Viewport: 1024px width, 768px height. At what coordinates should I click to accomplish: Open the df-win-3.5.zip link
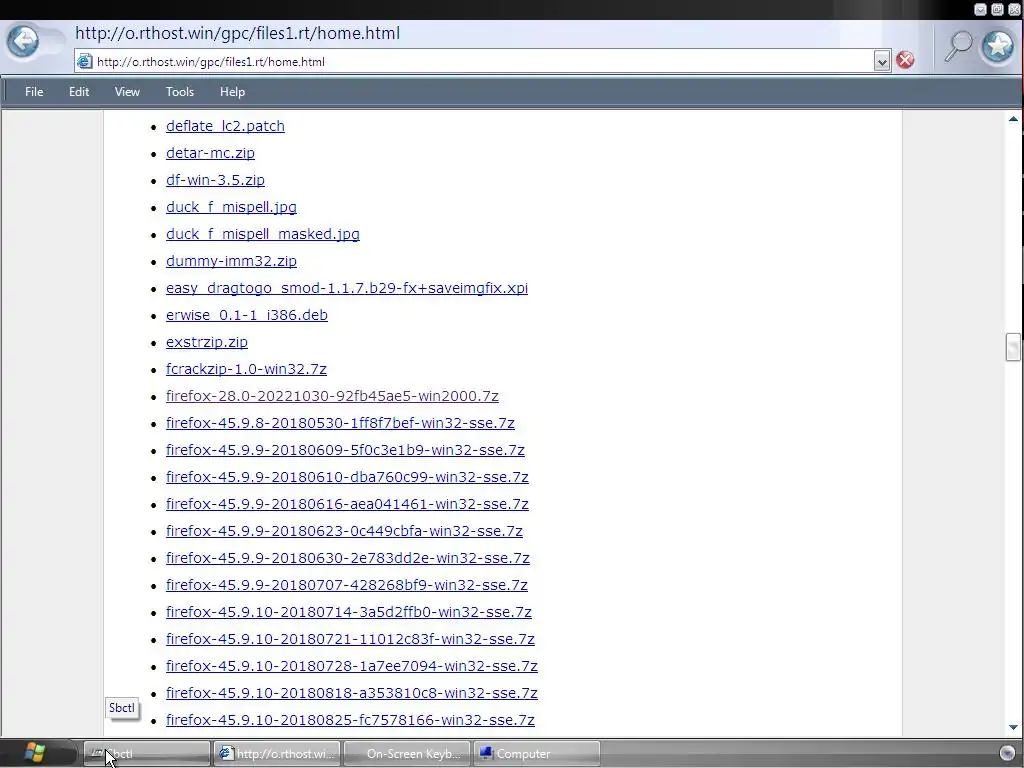pyautogui.click(x=216, y=180)
